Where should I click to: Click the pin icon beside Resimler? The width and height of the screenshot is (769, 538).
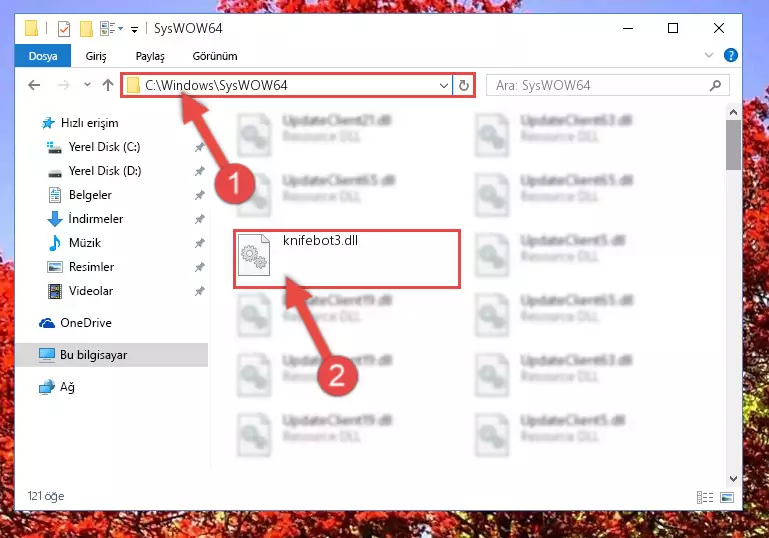[199, 267]
